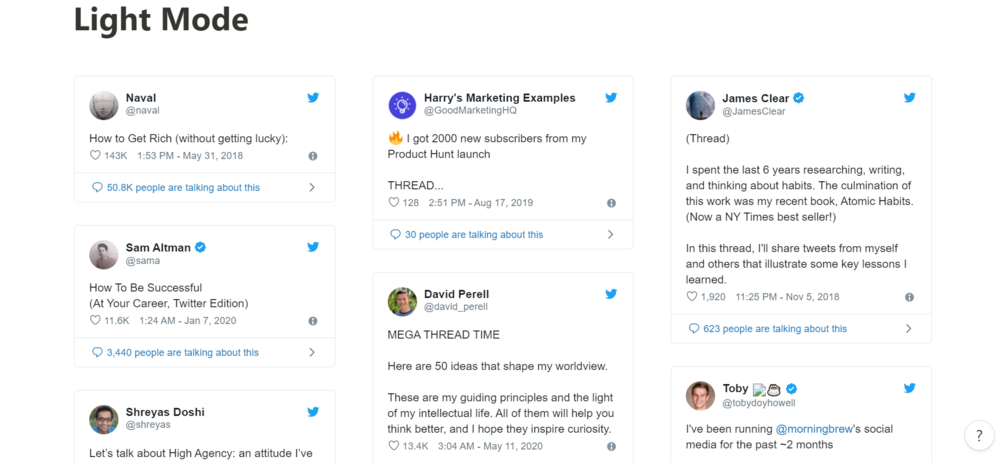The height and width of the screenshot is (463, 1005).
Task: Click chevron arrow on James Clear's thread
Action: point(908,328)
